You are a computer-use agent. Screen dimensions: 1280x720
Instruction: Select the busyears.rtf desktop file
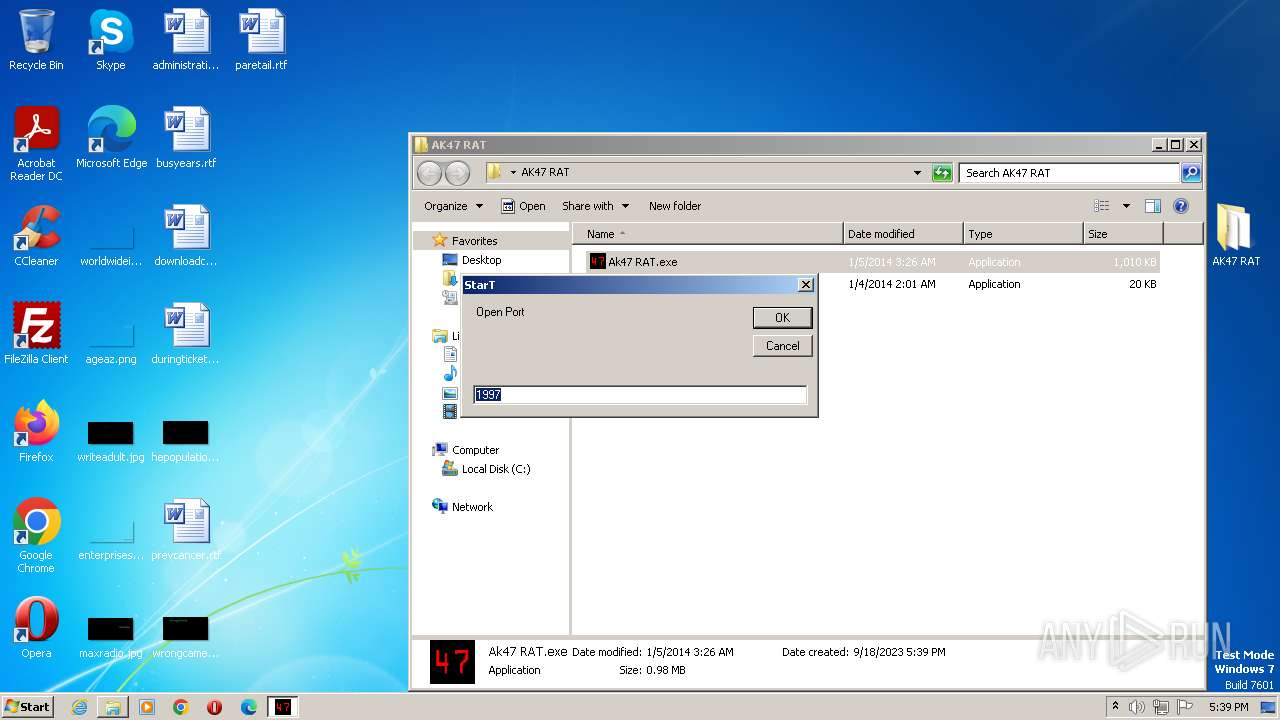[x=186, y=138]
